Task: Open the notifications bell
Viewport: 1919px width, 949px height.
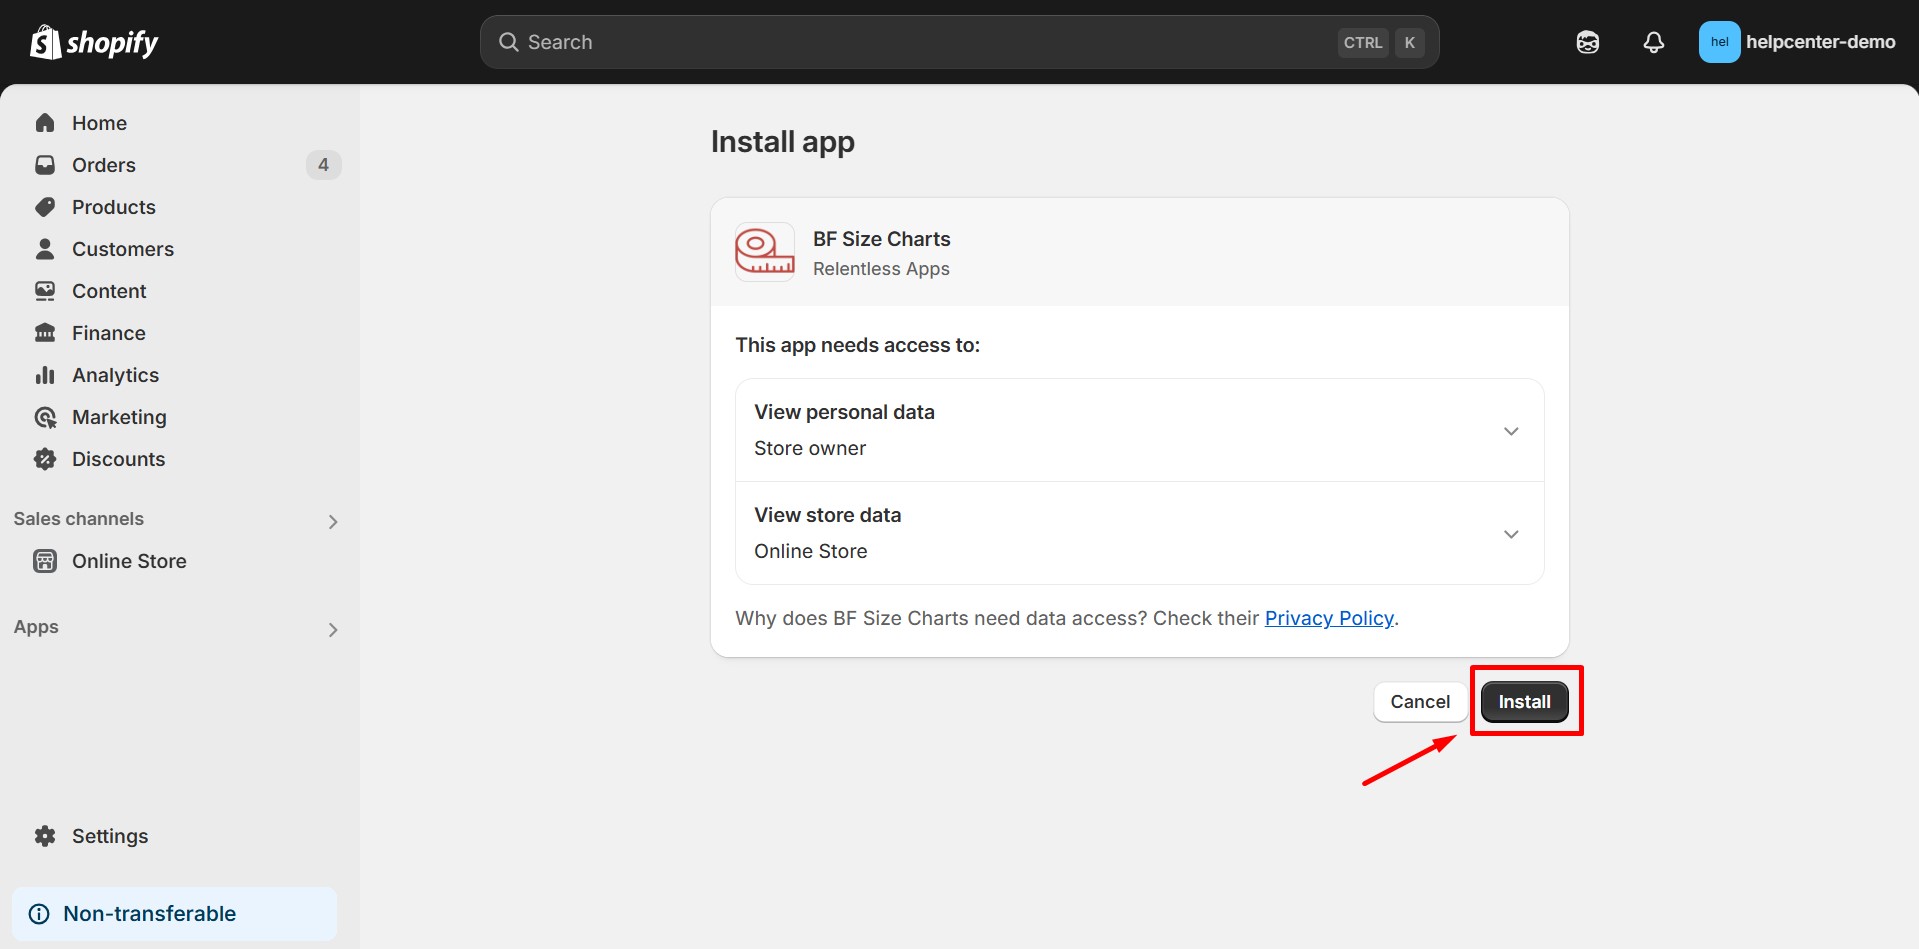Action: pos(1653,42)
